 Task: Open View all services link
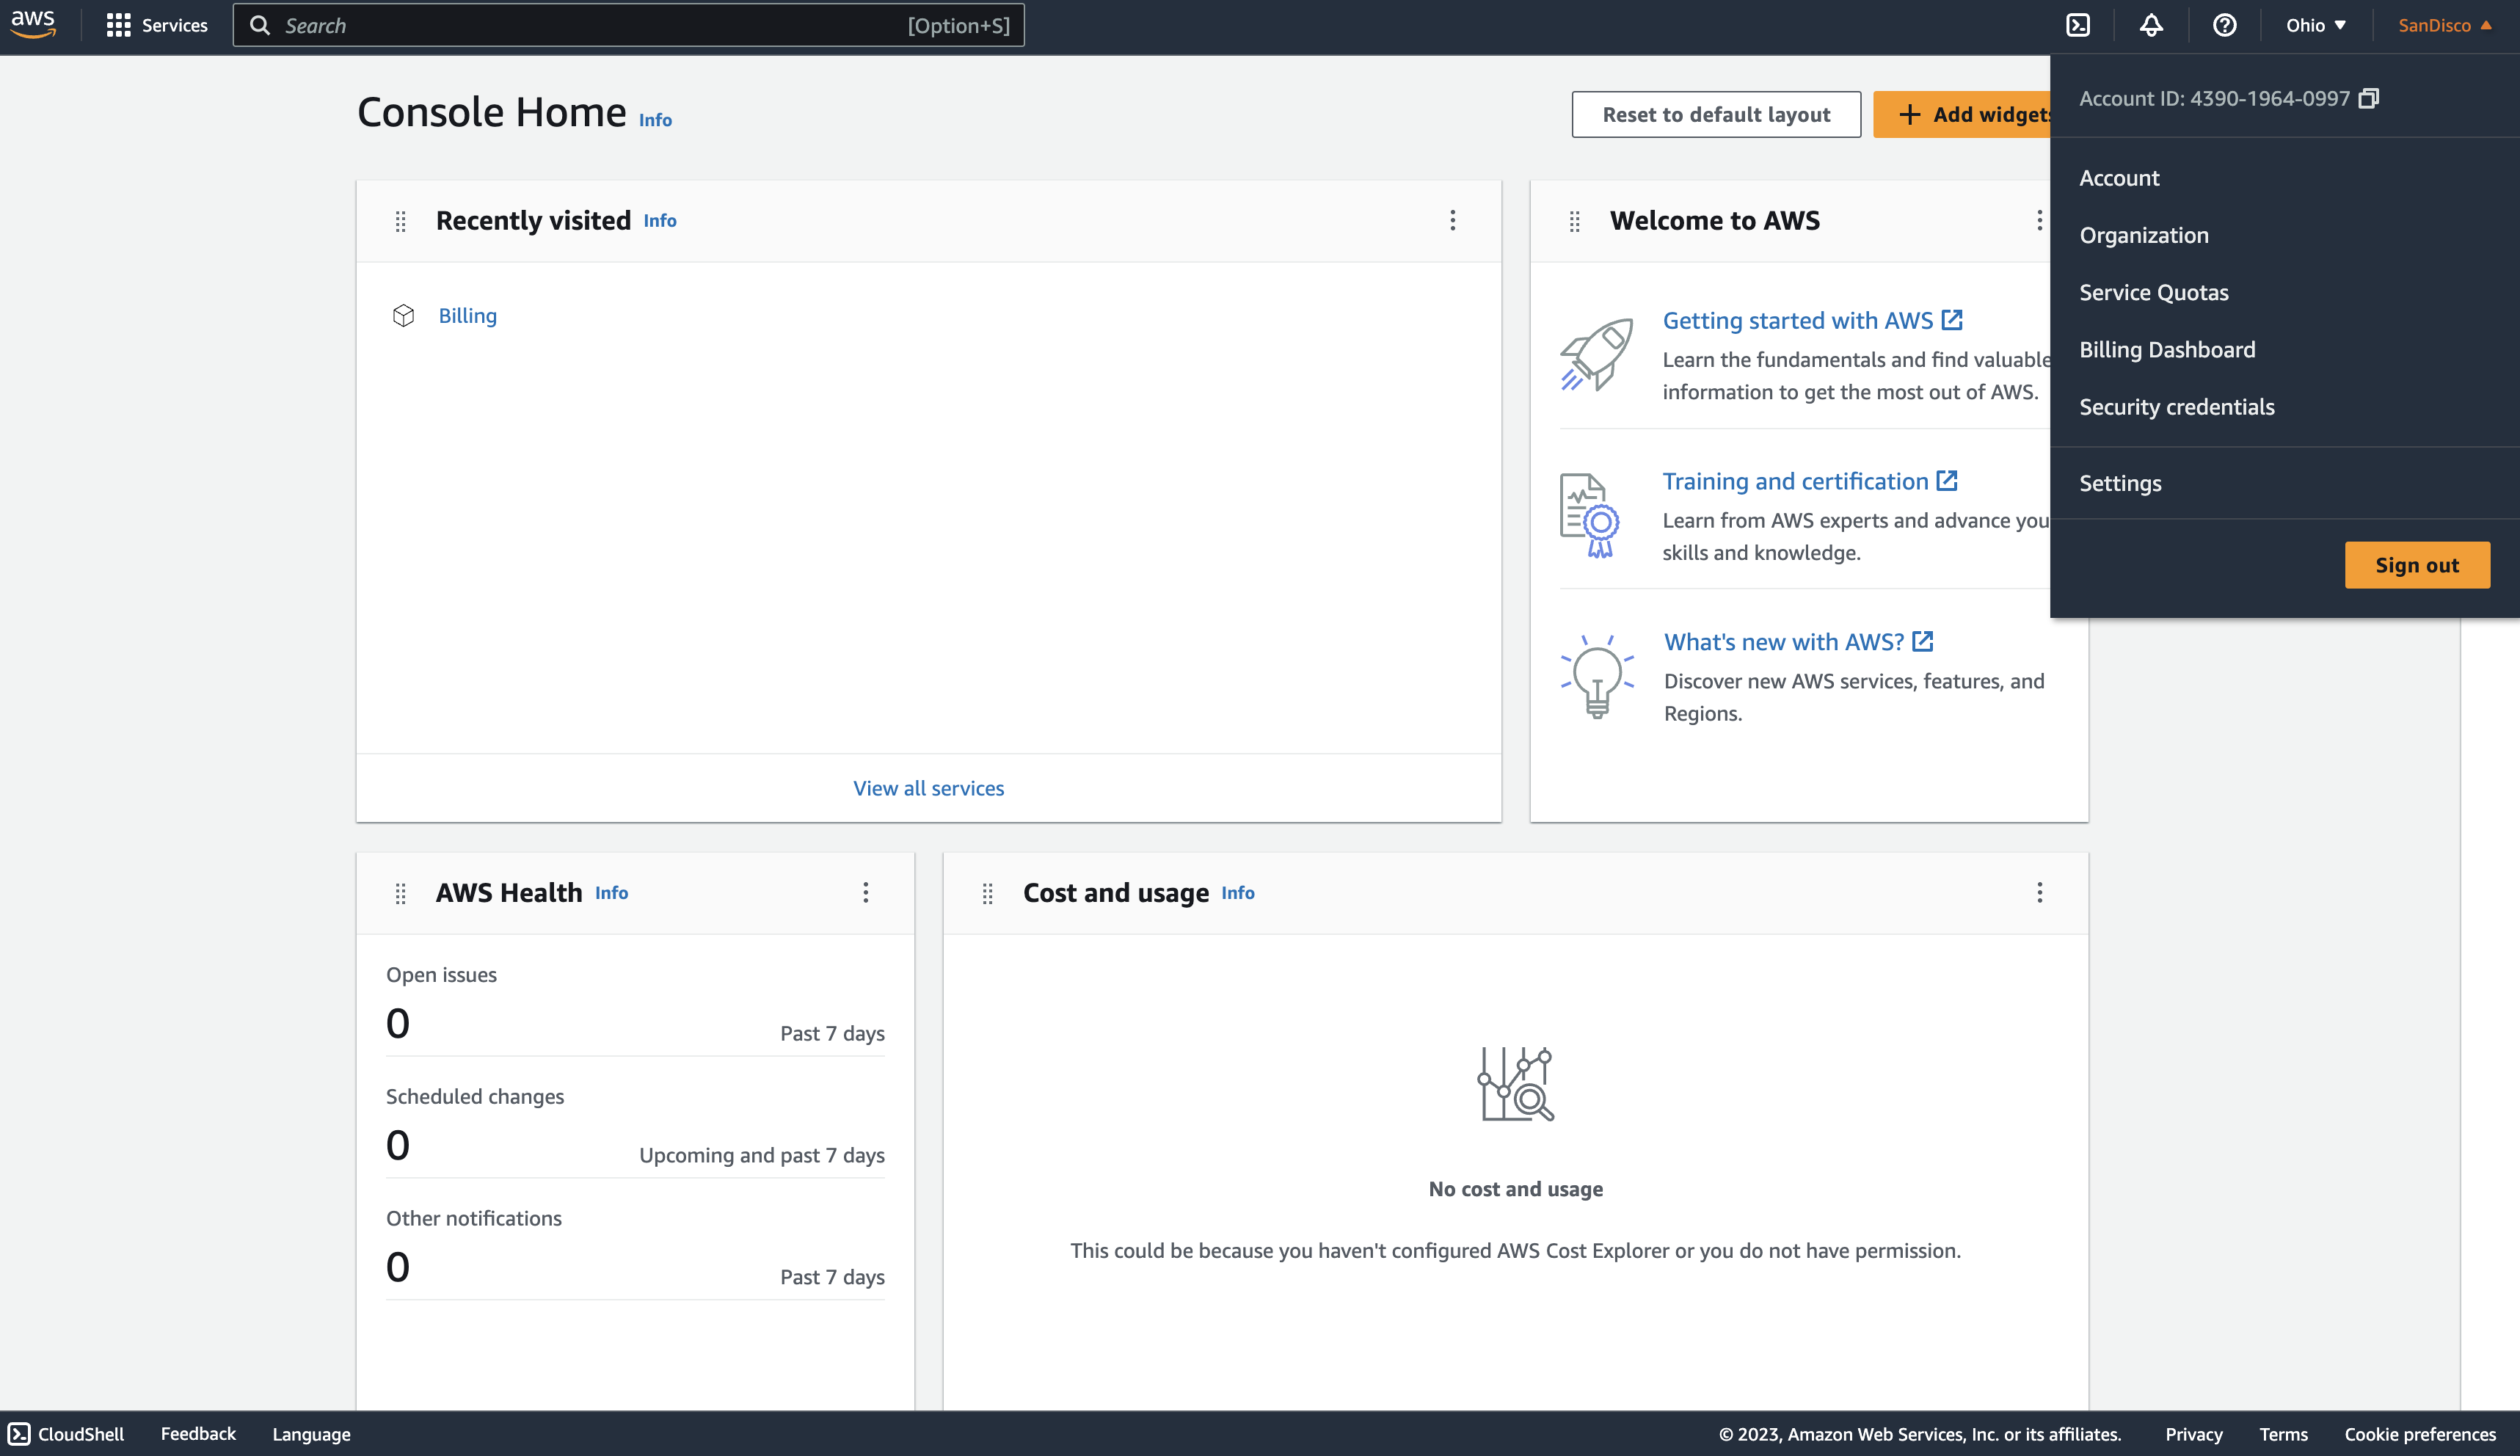(928, 788)
